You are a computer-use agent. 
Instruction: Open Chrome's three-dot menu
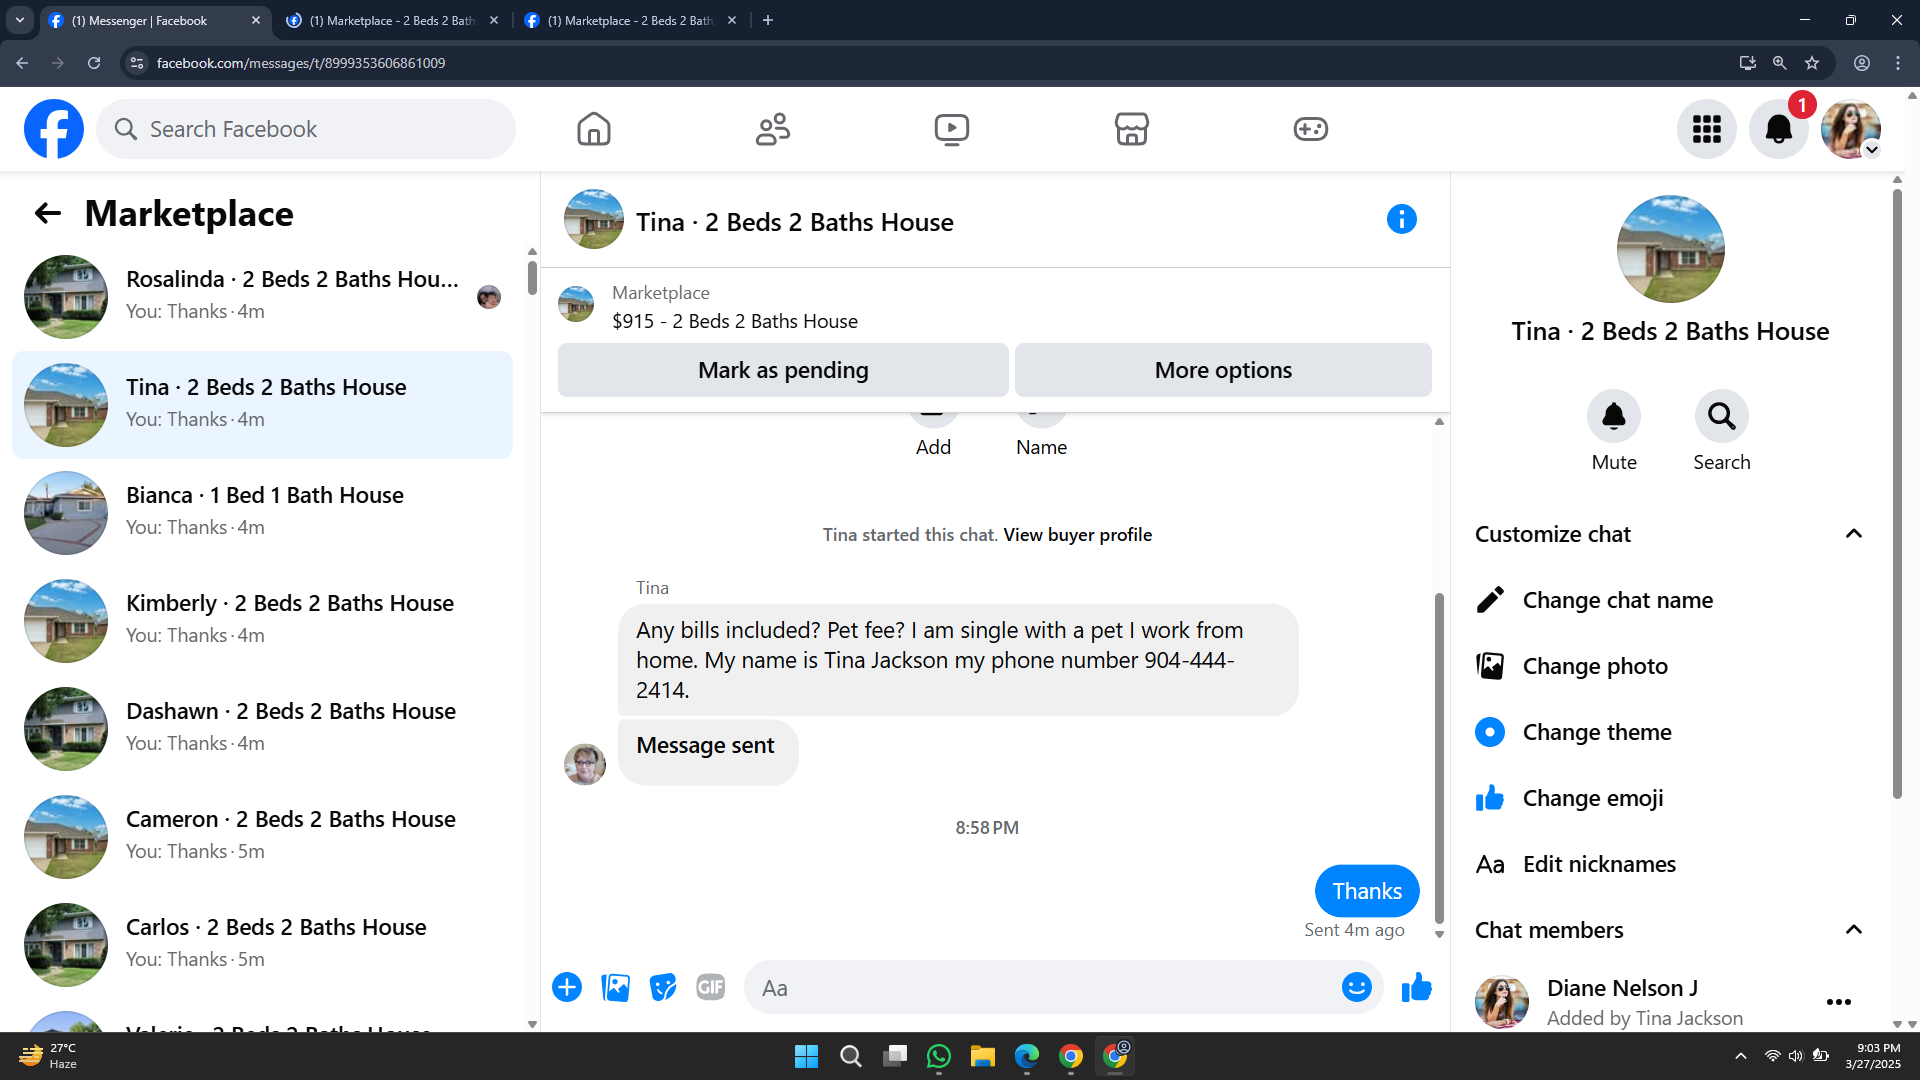[1898, 63]
